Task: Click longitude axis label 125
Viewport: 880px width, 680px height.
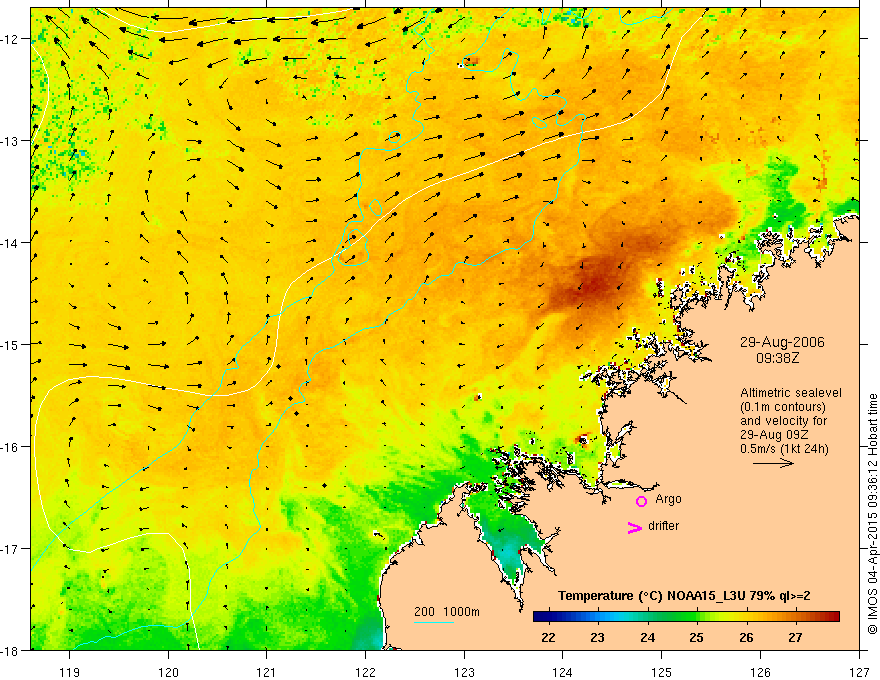Action: click(662, 673)
